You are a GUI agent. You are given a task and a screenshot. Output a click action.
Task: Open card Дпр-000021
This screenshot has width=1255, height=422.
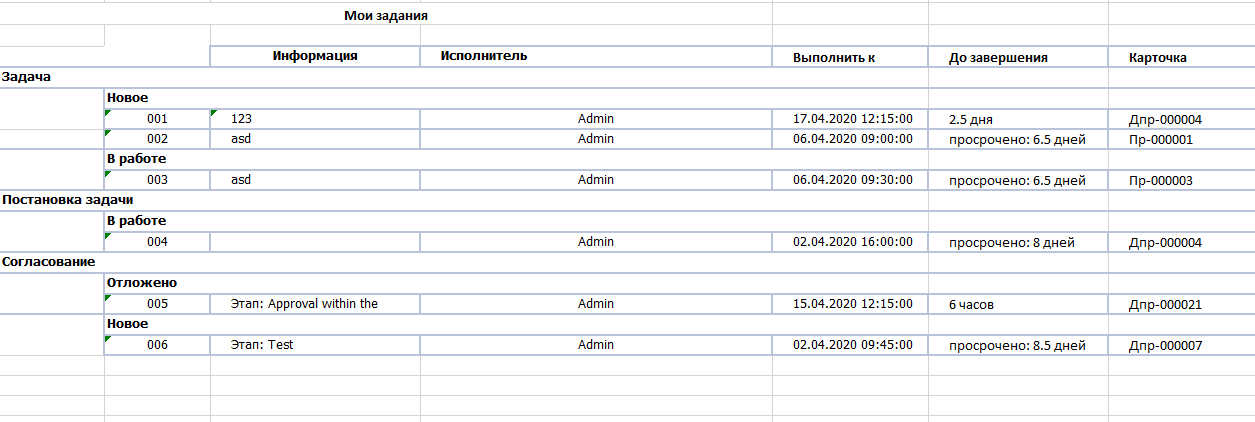click(x=1165, y=304)
